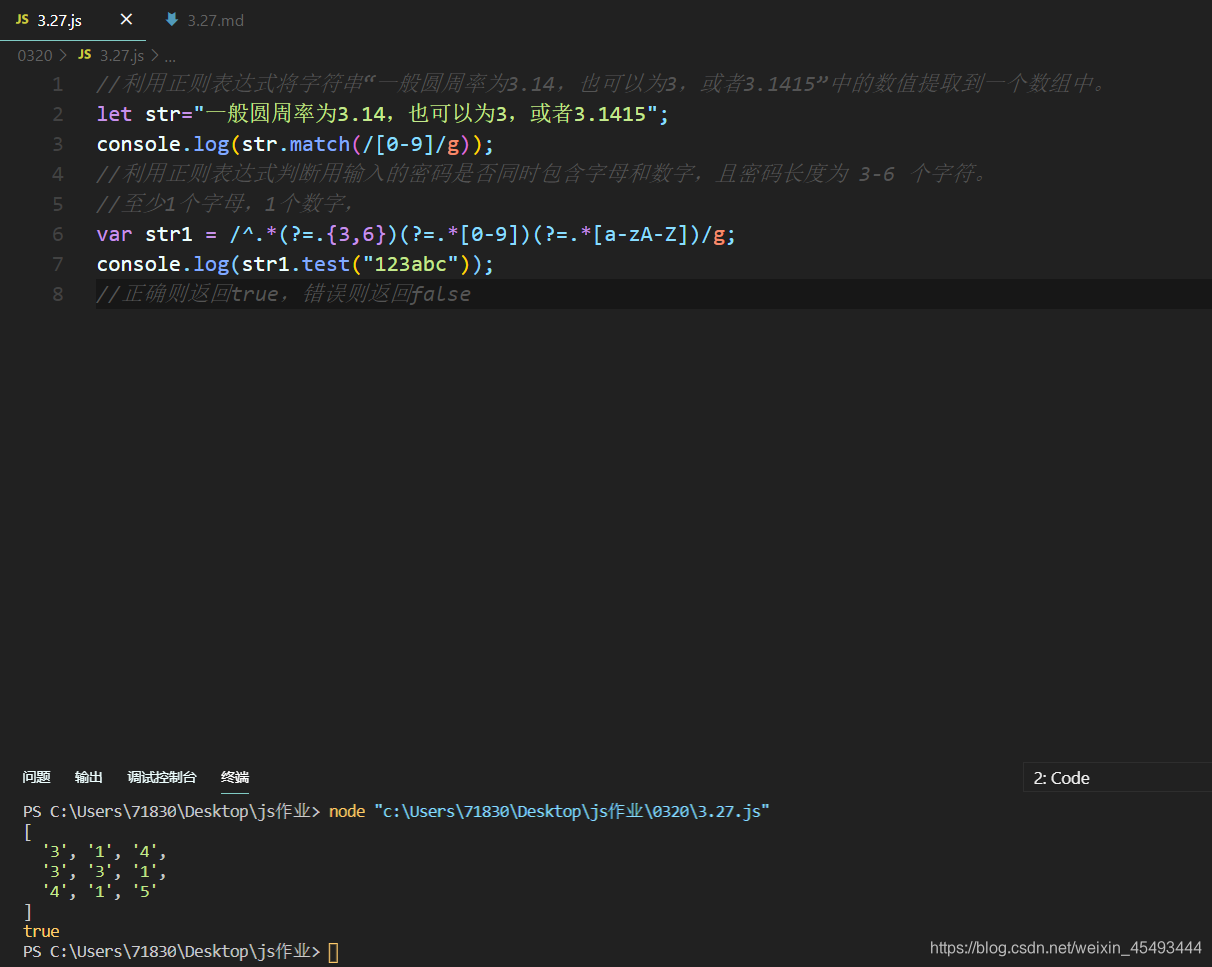Open the 问题 panel tab
This screenshot has height=967, width=1212.
(37, 777)
